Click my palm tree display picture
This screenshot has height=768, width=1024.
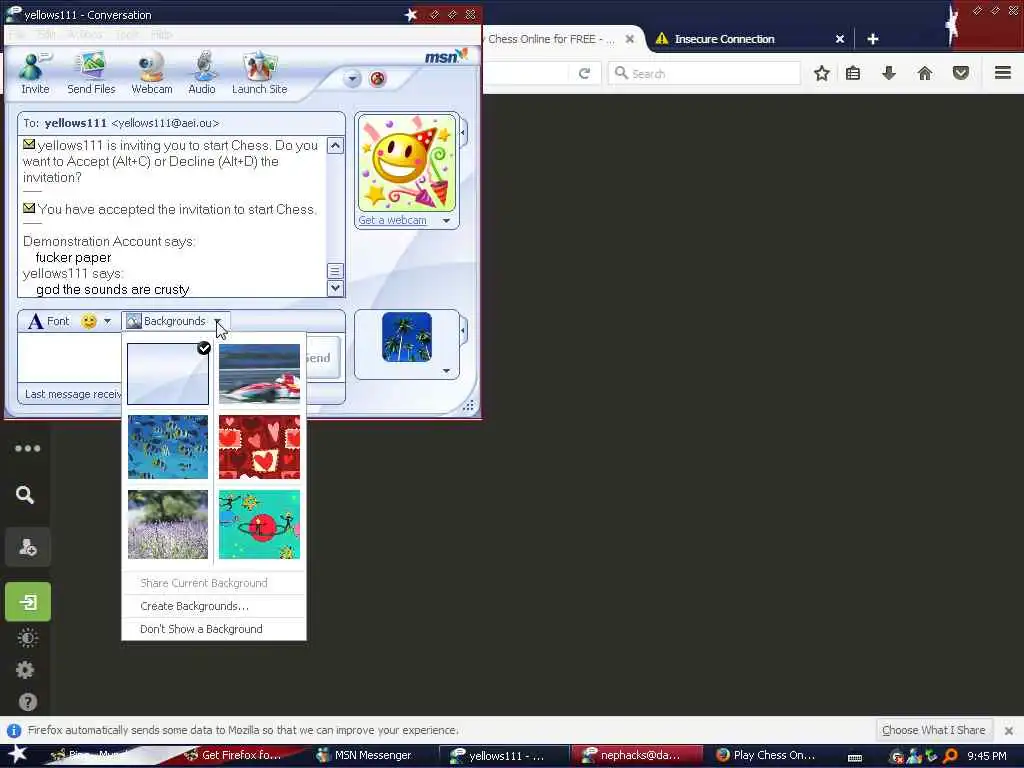point(406,337)
